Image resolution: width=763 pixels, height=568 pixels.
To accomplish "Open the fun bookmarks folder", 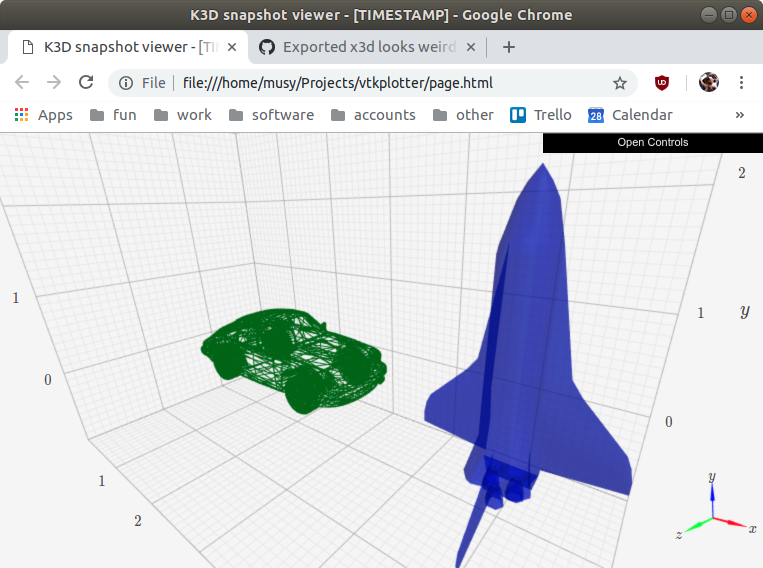I will coord(113,115).
